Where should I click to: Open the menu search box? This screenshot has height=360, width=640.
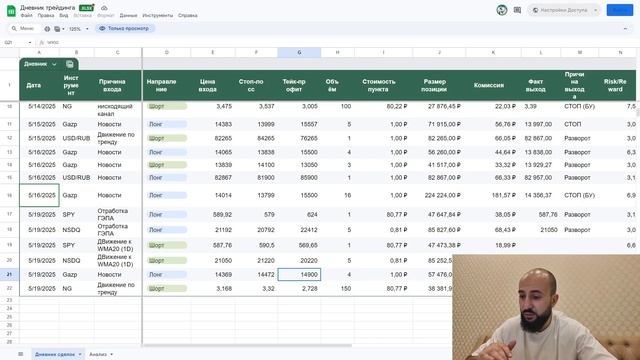23,29
